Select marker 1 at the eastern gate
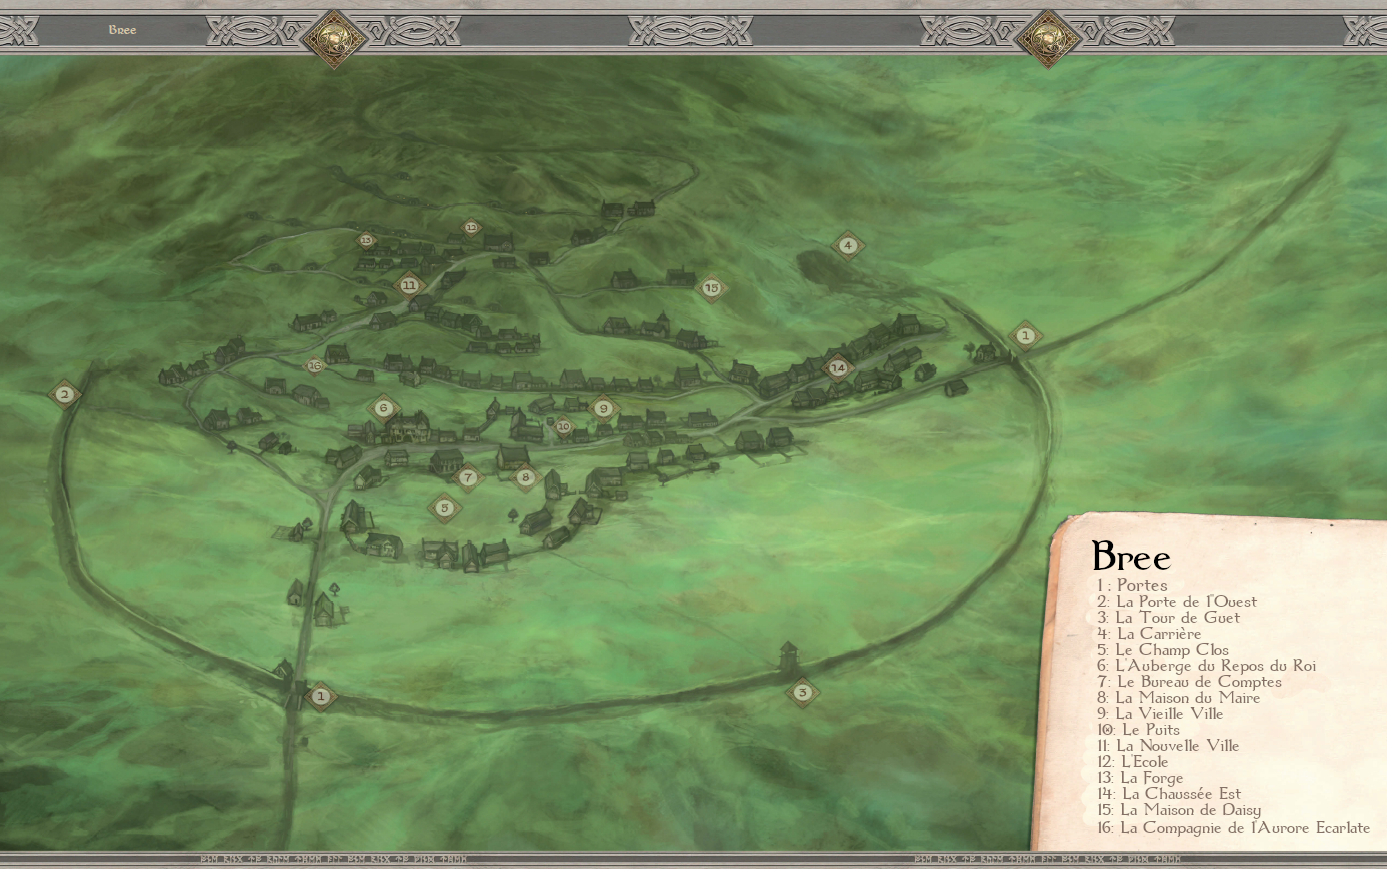Viewport: 1387px width, 869px height. [x=1024, y=336]
